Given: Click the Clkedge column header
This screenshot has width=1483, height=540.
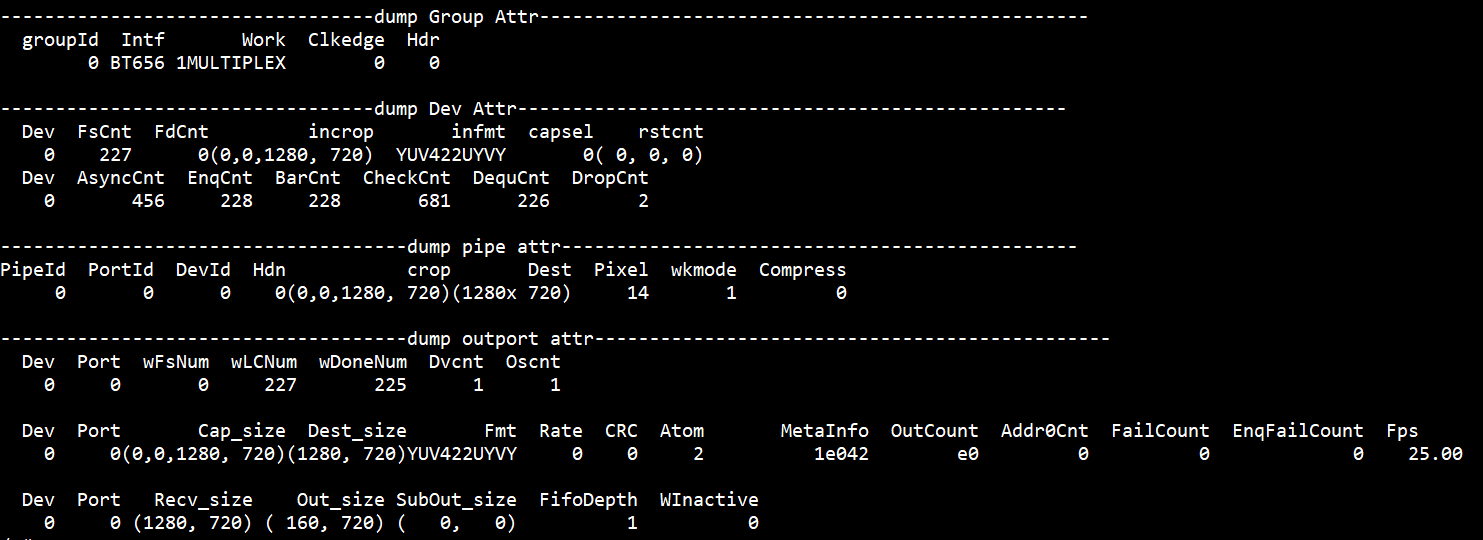Looking at the screenshot, I should point(346,41).
